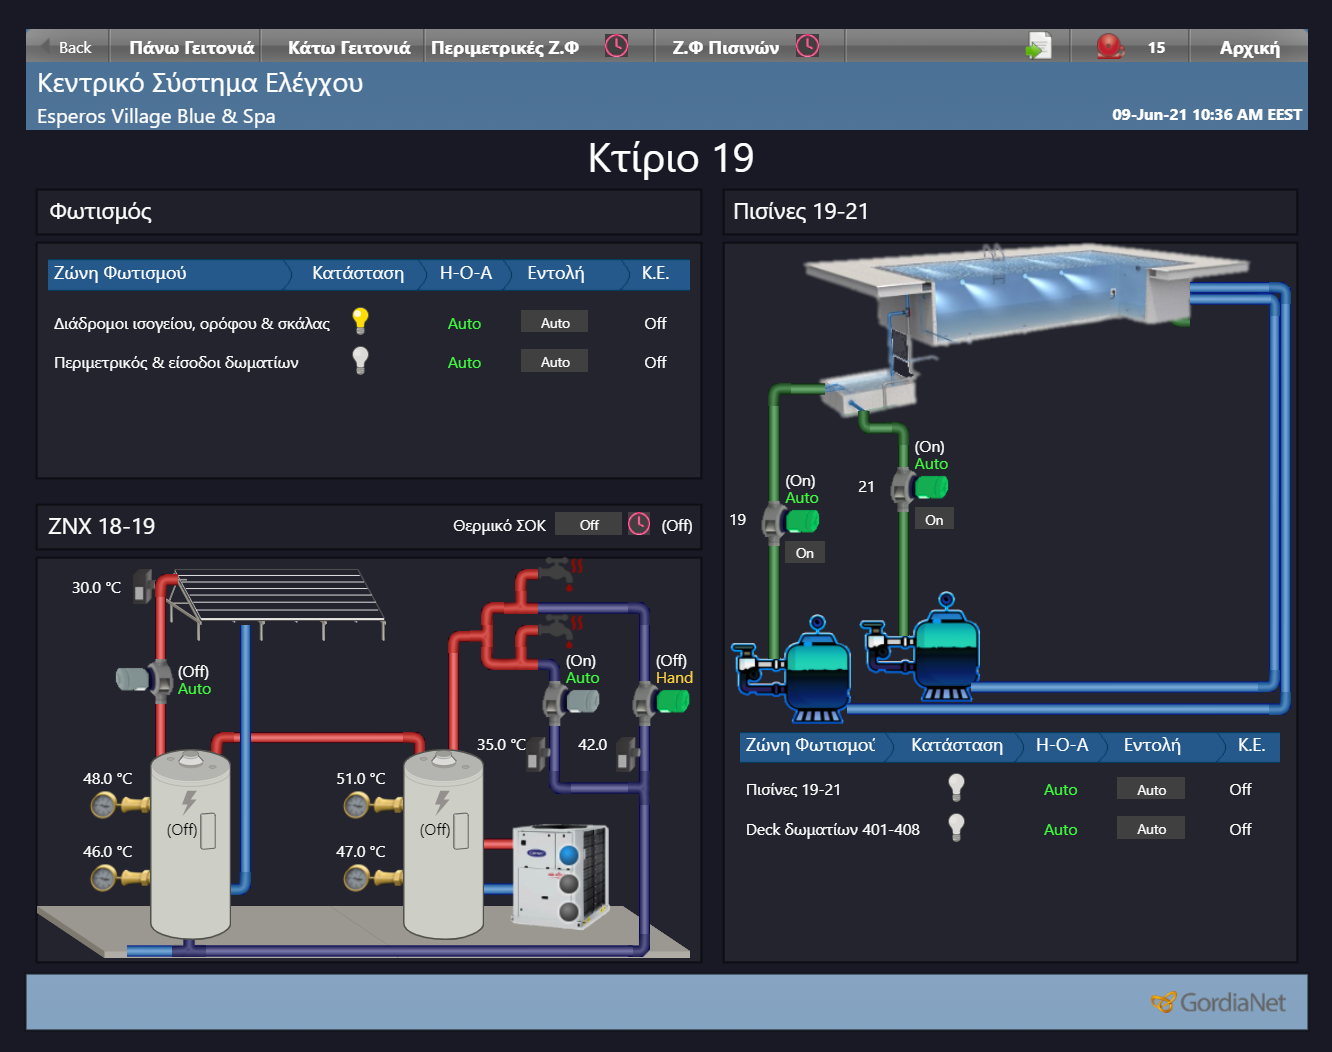Open the Auto selector for Περιμετρικός & είσοδοι δωματίων
Viewport: 1332px width, 1052px height.
click(x=554, y=360)
